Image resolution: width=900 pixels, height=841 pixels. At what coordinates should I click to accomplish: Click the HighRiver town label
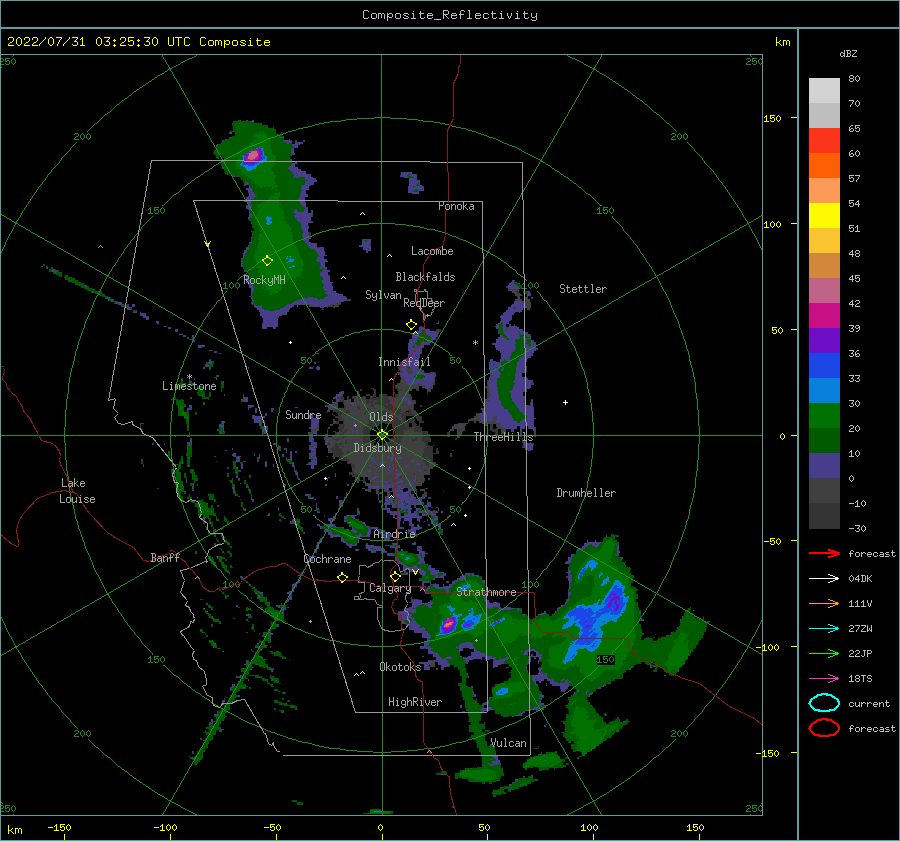tap(415, 702)
